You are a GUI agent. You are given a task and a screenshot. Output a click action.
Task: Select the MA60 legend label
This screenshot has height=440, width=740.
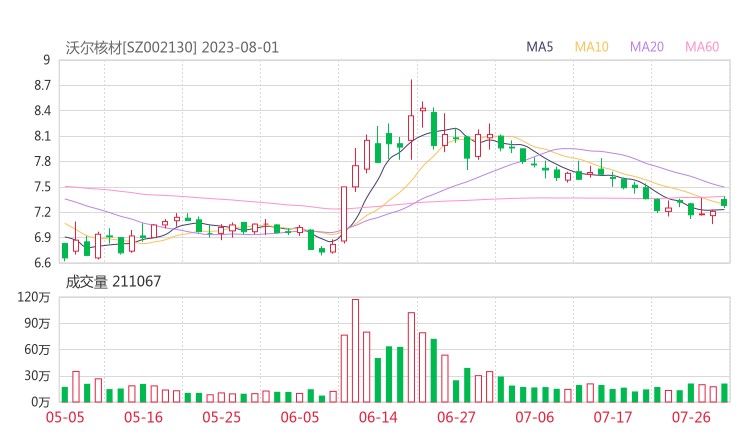point(702,47)
